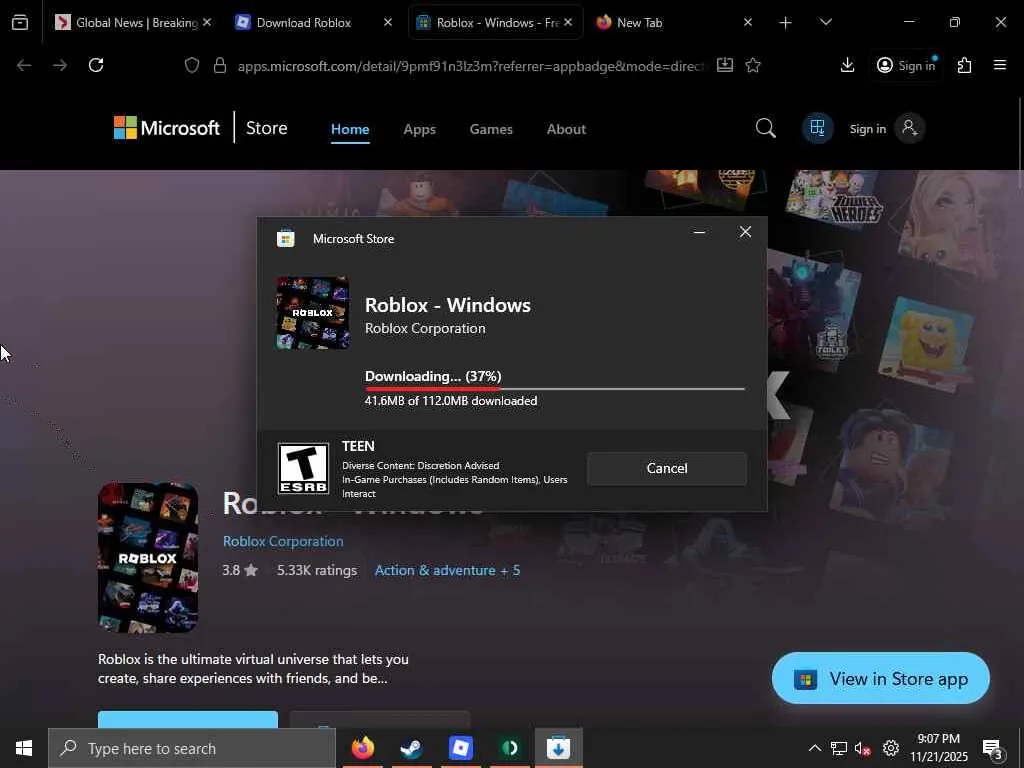
Task: Open Roblox Corporation publisher link
Action: point(283,541)
